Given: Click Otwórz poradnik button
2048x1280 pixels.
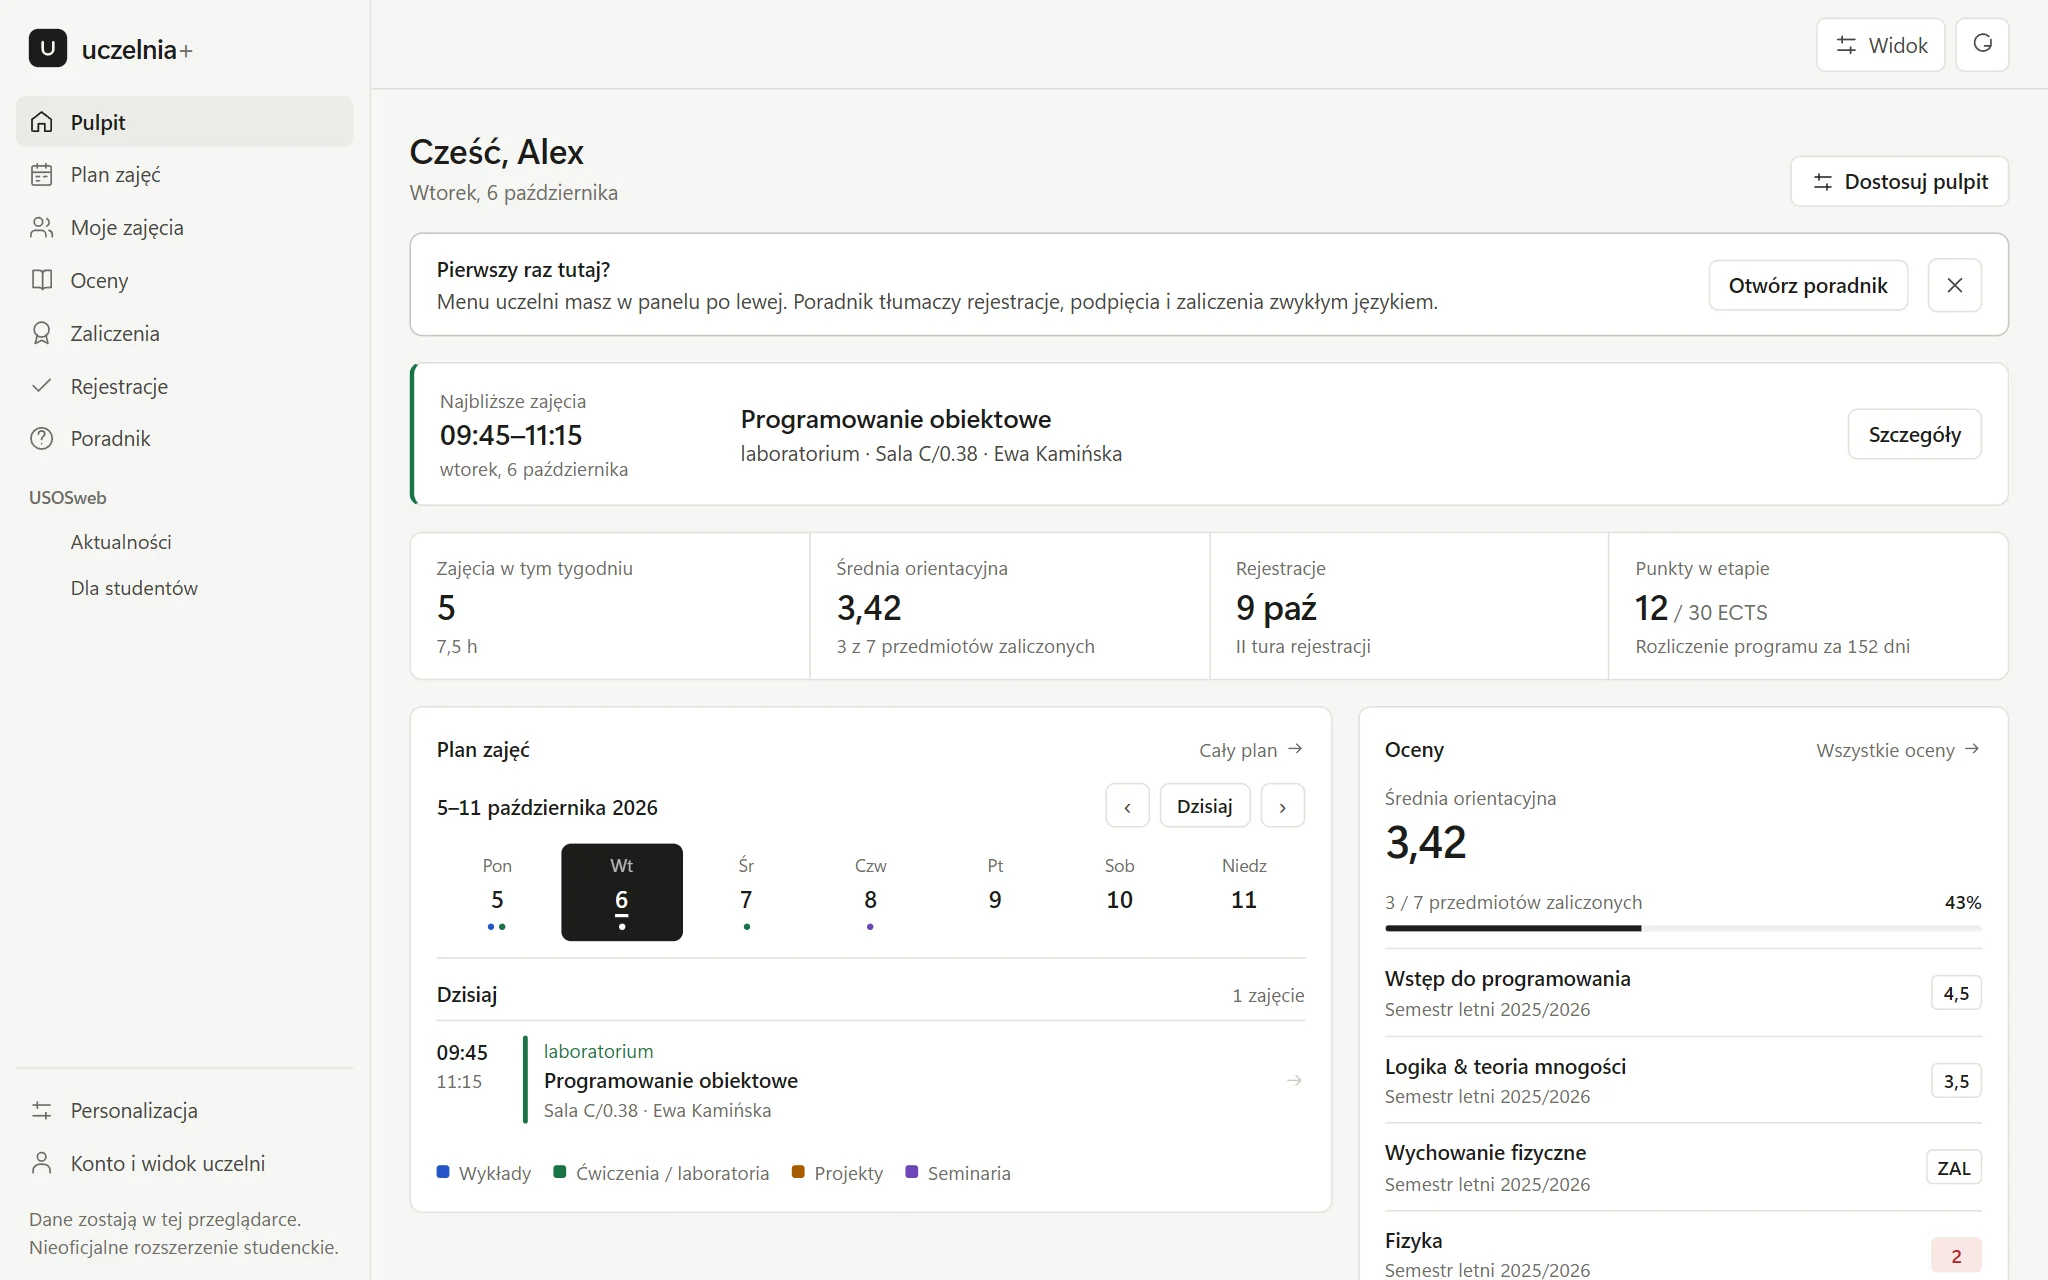Looking at the screenshot, I should 1808,285.
